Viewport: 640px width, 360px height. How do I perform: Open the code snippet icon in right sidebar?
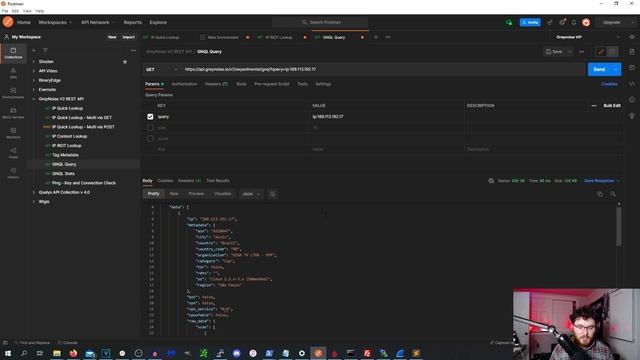(632, 84)
